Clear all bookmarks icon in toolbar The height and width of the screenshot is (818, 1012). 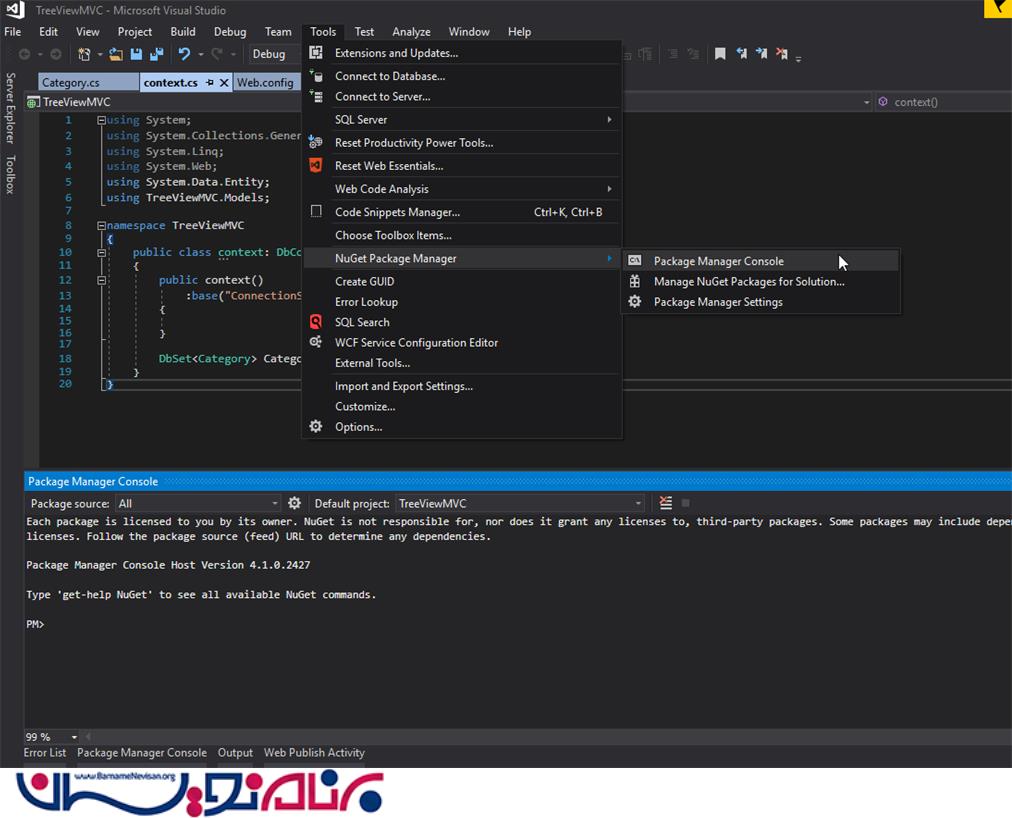[x=782, y=54]
